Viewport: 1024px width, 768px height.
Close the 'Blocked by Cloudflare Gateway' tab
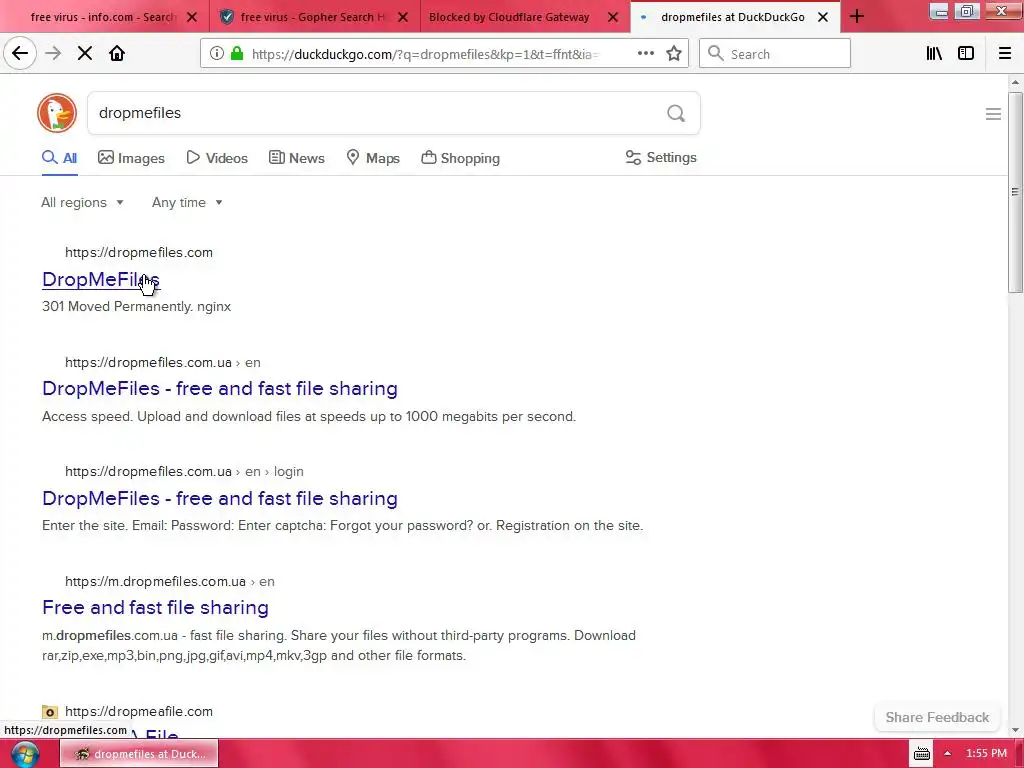pyautogui.click(x=613, y=17)
